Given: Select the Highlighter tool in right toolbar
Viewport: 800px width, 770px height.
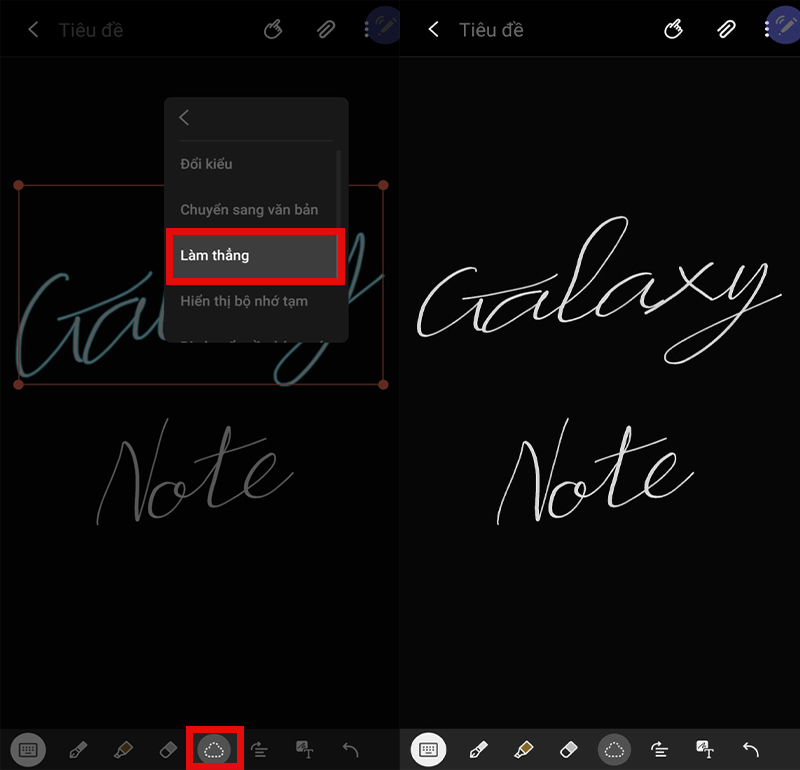Looking at the screenshot, I should coord(523,750).
